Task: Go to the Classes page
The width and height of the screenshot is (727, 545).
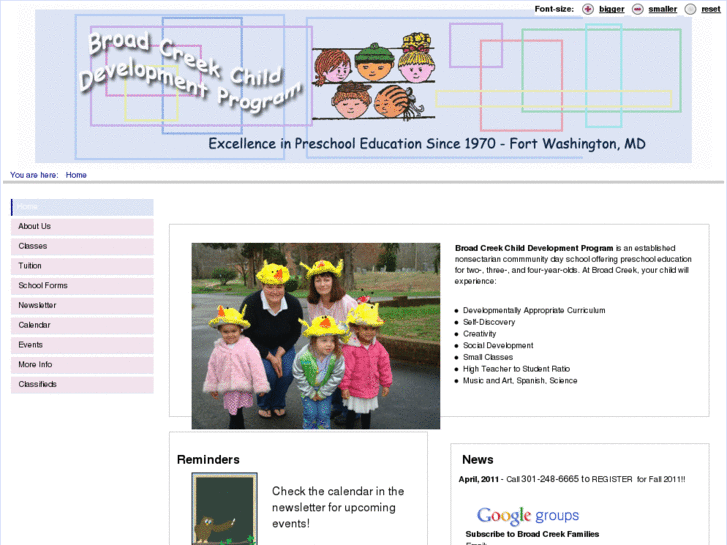Action: (82, 246)
